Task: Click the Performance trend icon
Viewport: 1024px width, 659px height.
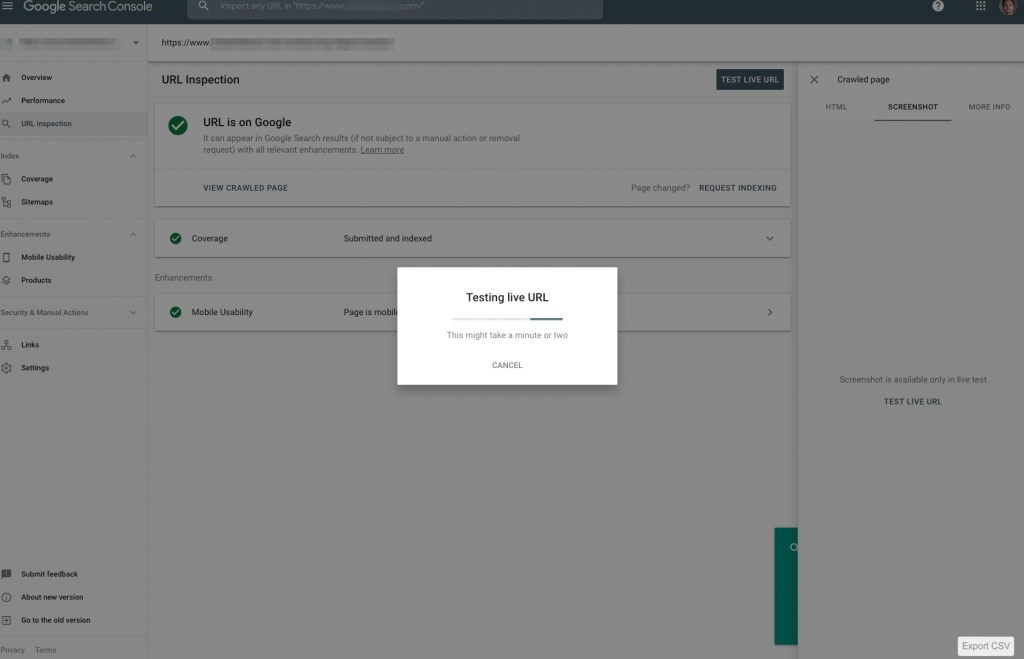Action: click(7, 100)
